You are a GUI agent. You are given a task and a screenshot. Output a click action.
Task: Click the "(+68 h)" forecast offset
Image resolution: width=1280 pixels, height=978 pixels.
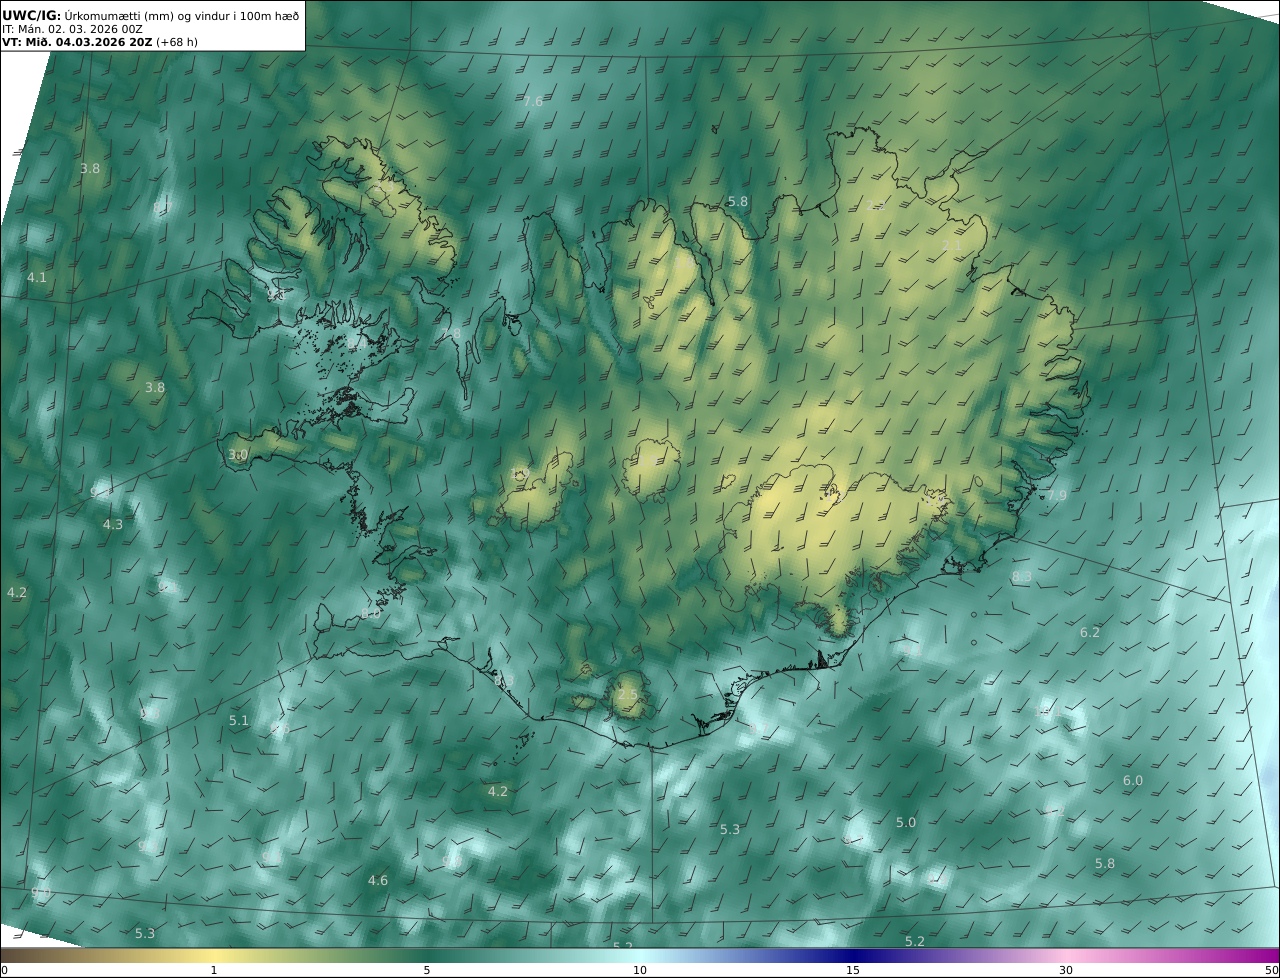pos(178,42)
